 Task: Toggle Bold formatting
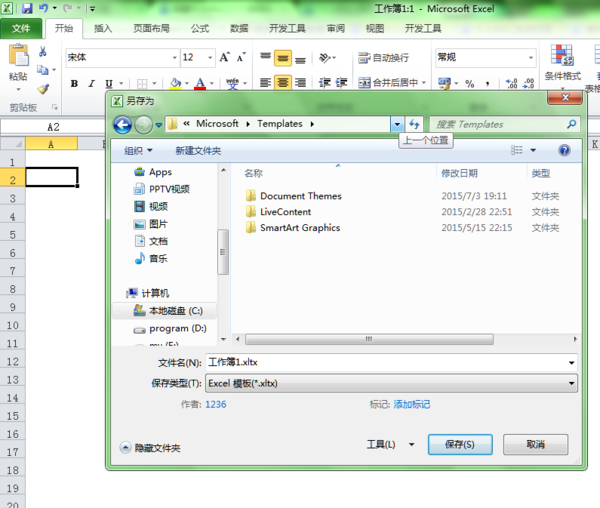(74, 83)
